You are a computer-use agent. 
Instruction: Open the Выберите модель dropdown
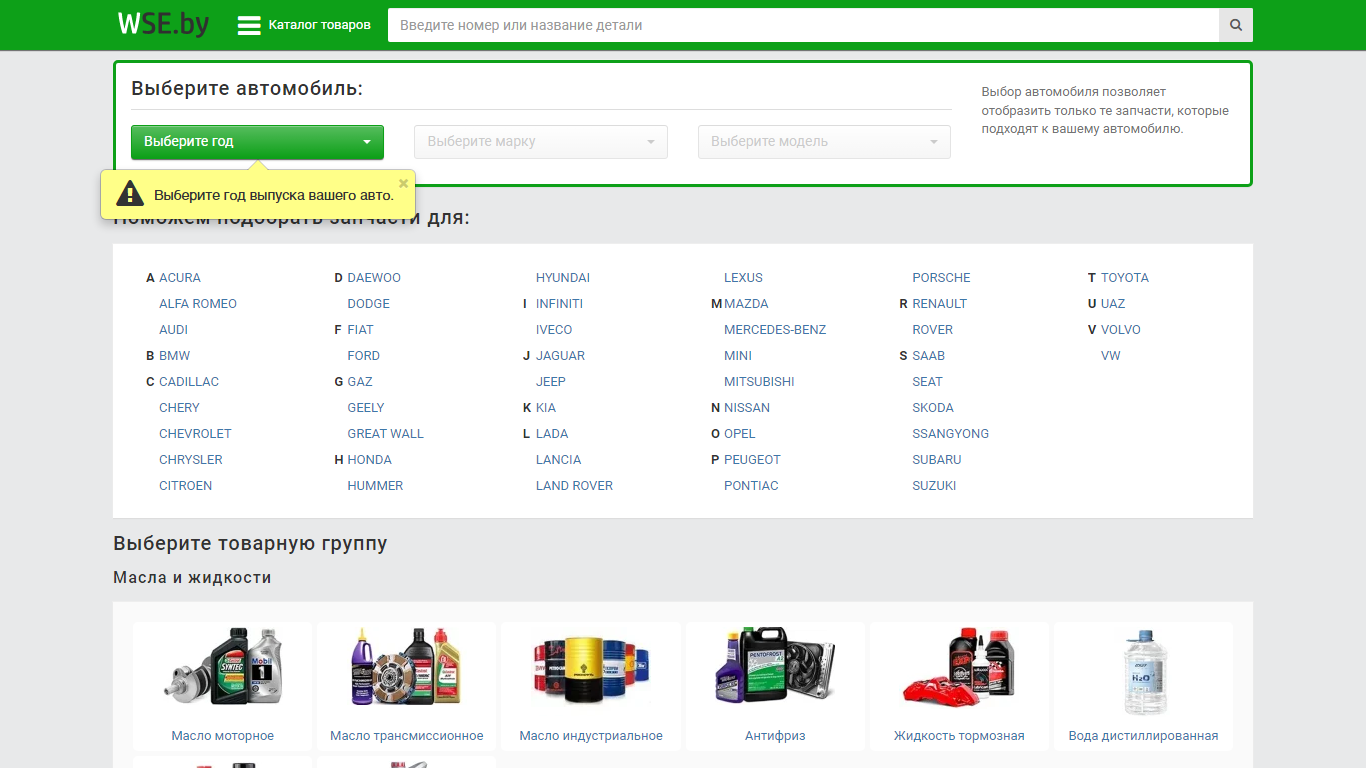coord(824,142)
